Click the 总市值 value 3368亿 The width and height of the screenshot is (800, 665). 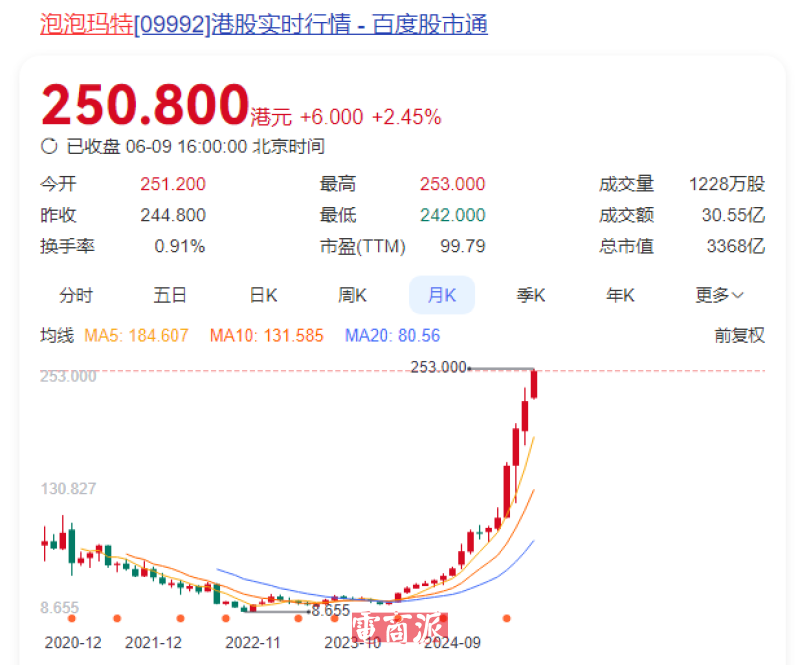736,246
